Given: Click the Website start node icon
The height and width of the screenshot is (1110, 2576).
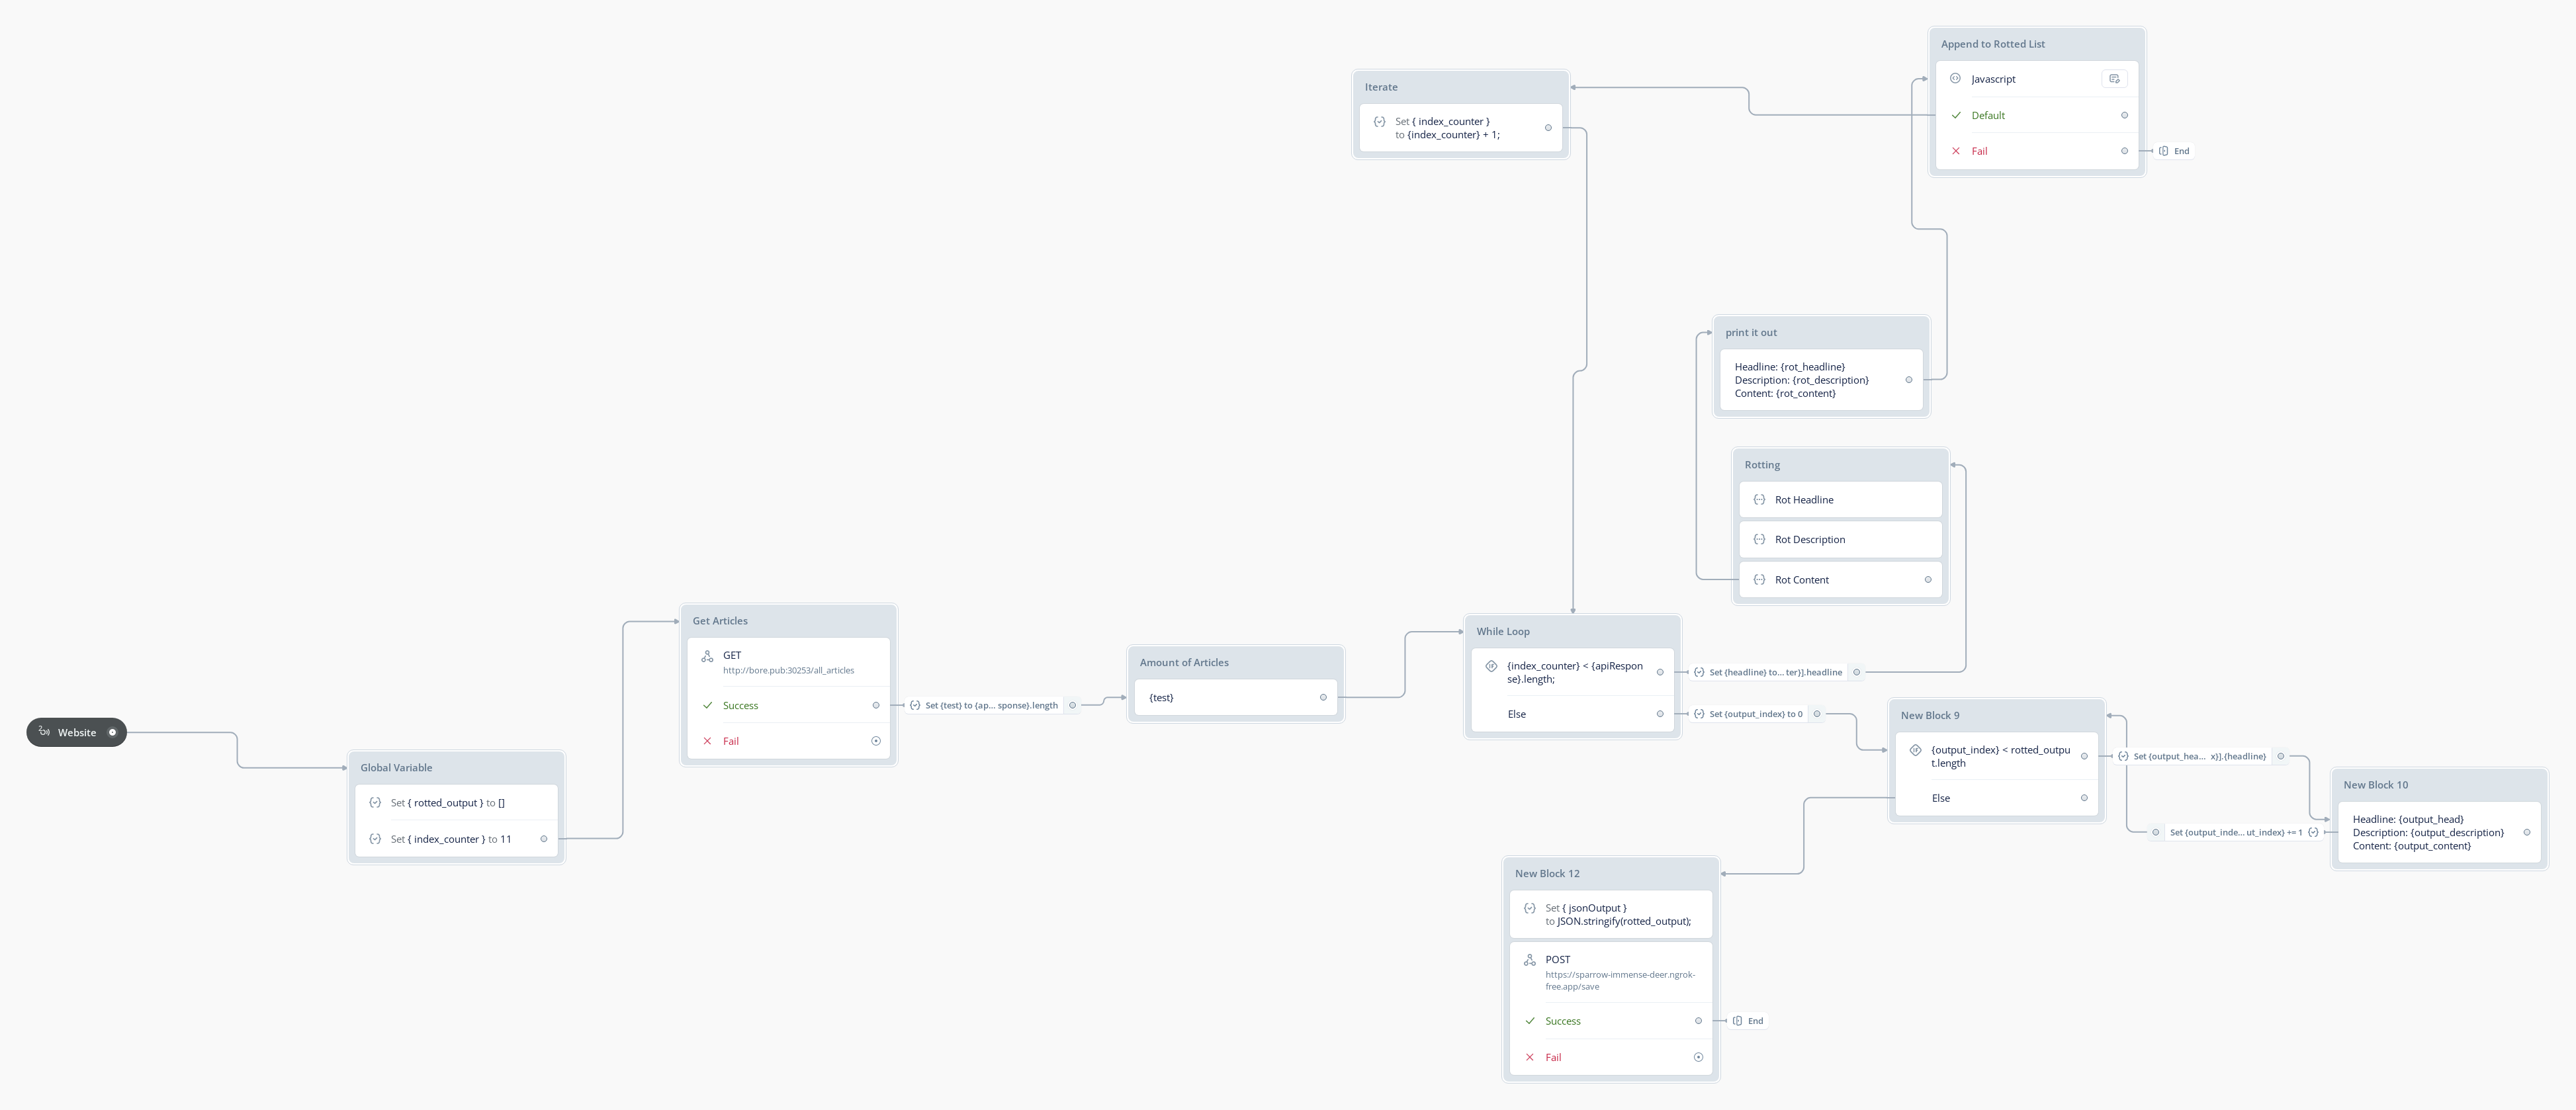Looking at the screenshot, I should [x=44, y=732].
